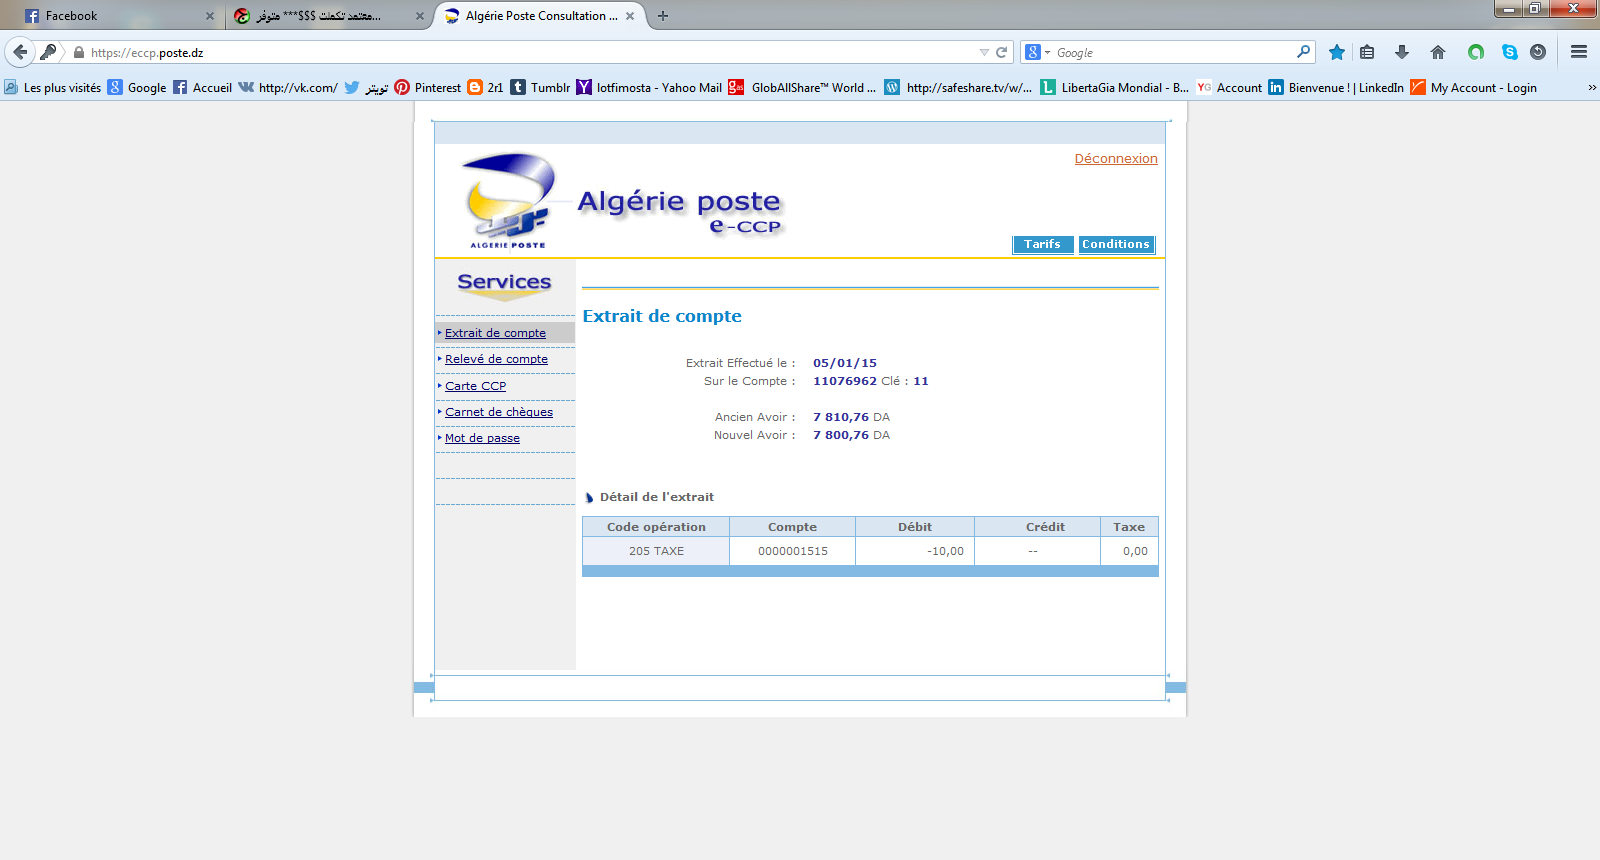Click the key icon beside the address bar
The height and width of the screenshot is (860, 1600).
tap(48, 52)
